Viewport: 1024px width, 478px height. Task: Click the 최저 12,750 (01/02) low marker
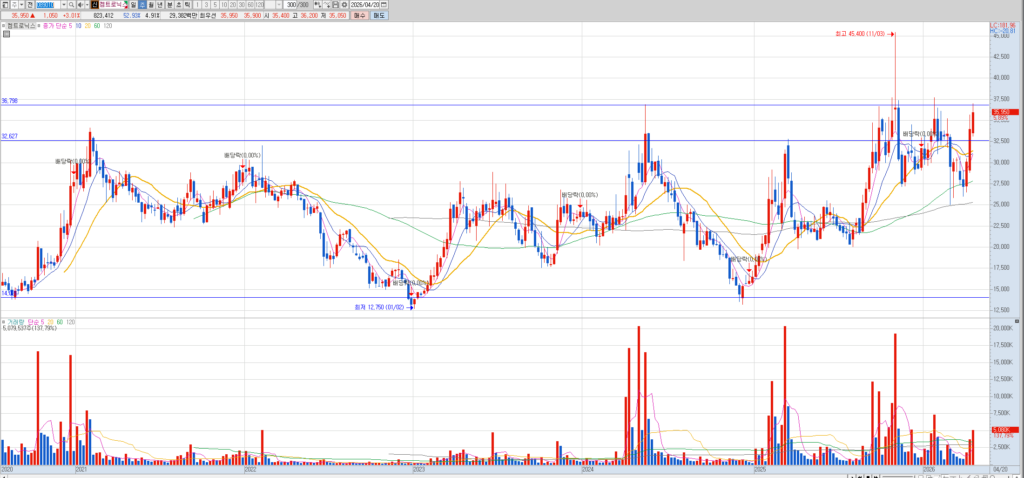point(382,306)
